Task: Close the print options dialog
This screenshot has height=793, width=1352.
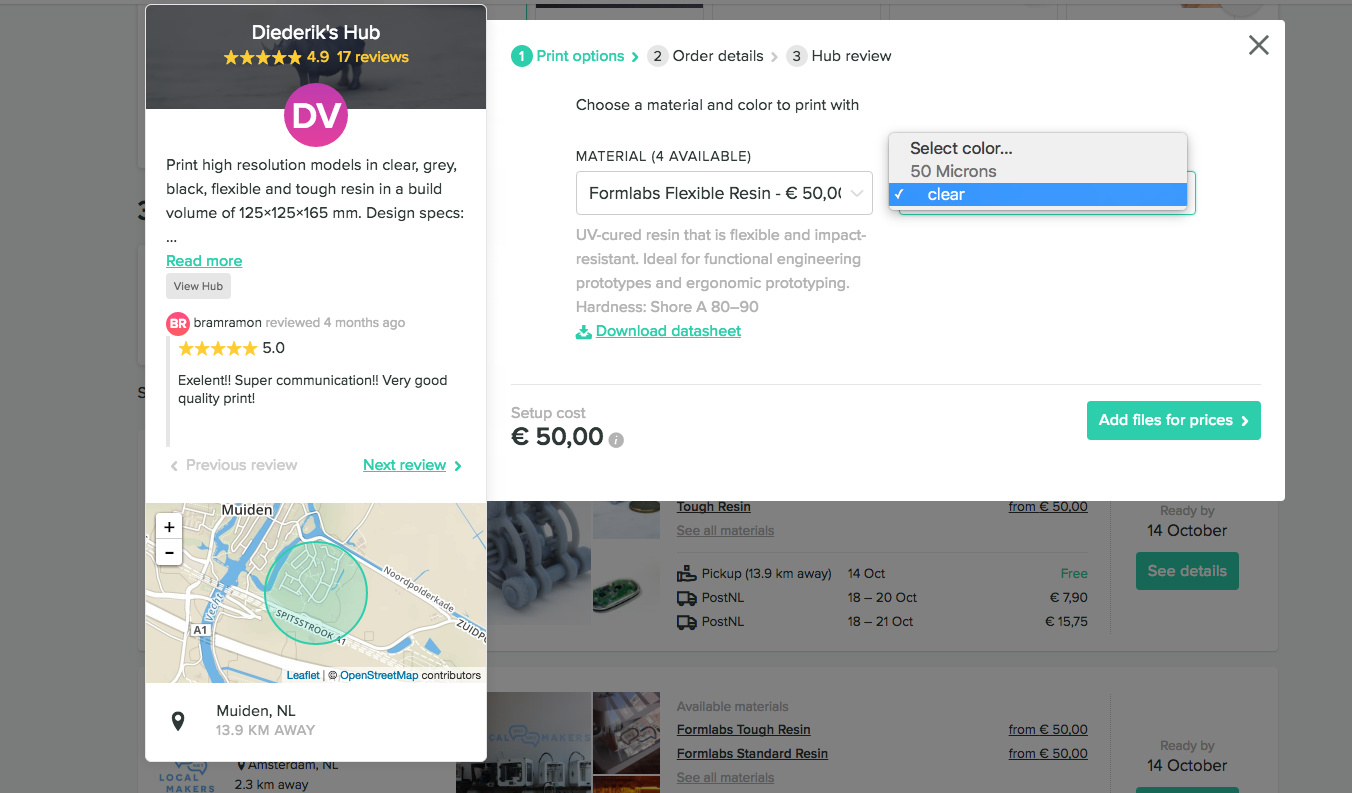Action: (x=1258, y=45)
